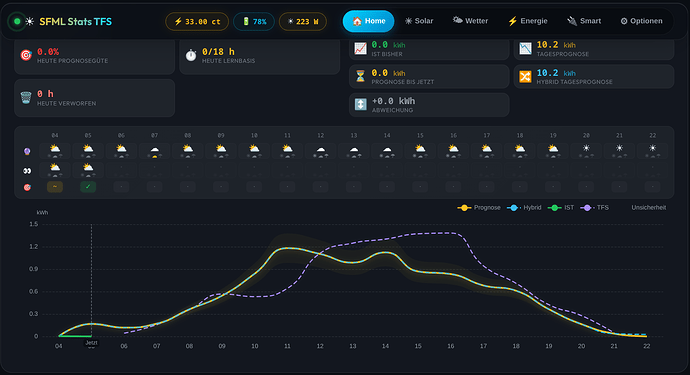Click the 33.00 ct price badge
This screenshot has height=375, width=690.
coord(197,22)
